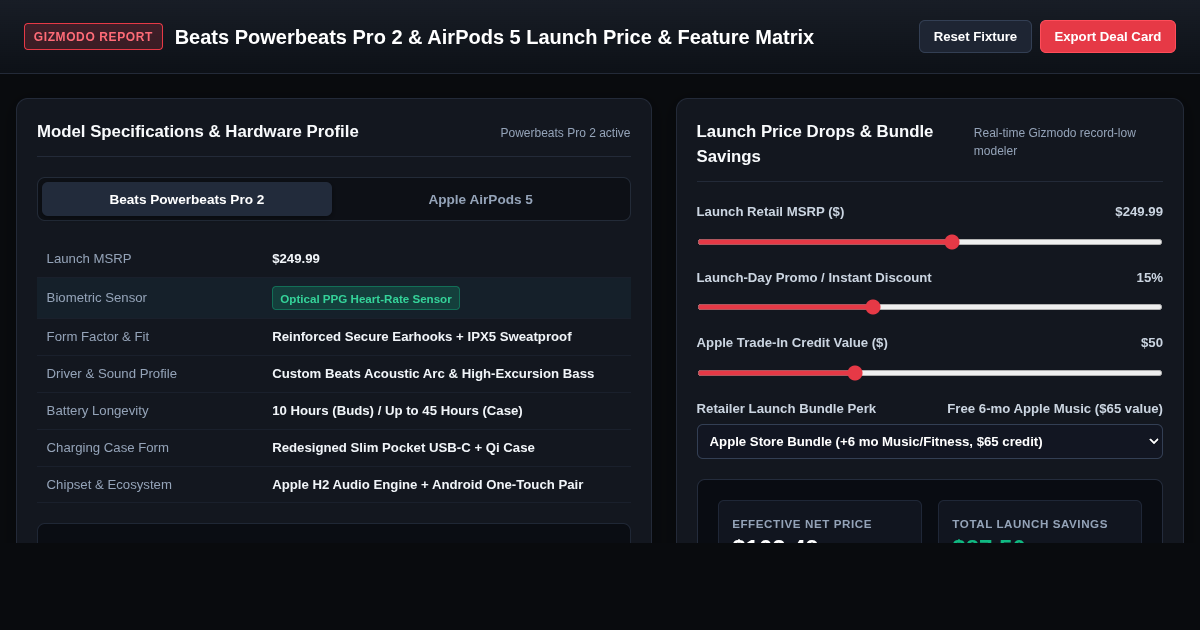Click the 15% promo discount value
Image resolution: width=1200 pixels, height=630 pixels.
click(x=1149, y=278)
